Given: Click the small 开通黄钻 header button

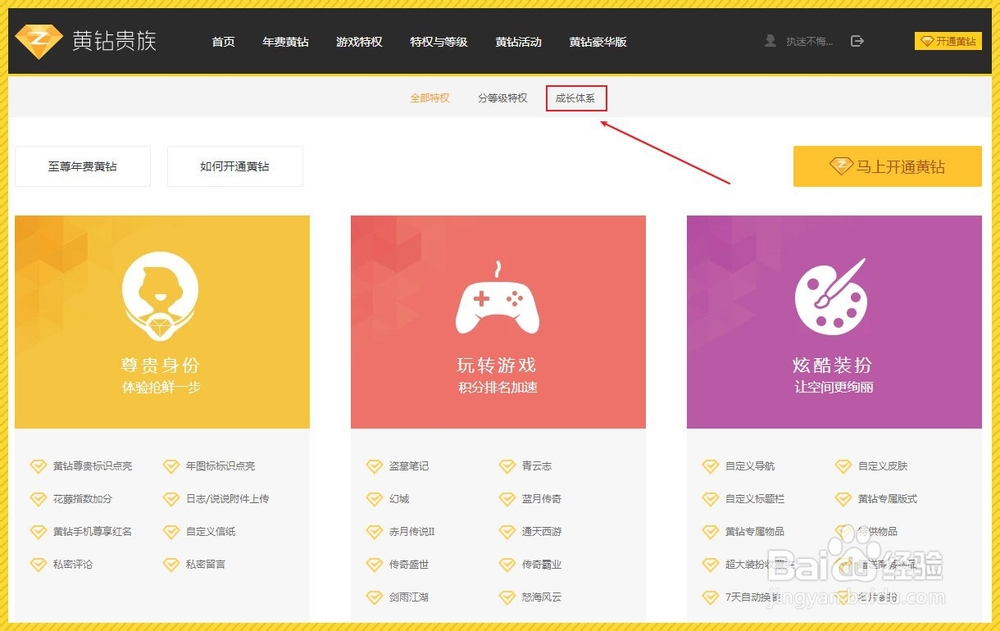Looking at the screenshot, I should click(x=948, y=41).
